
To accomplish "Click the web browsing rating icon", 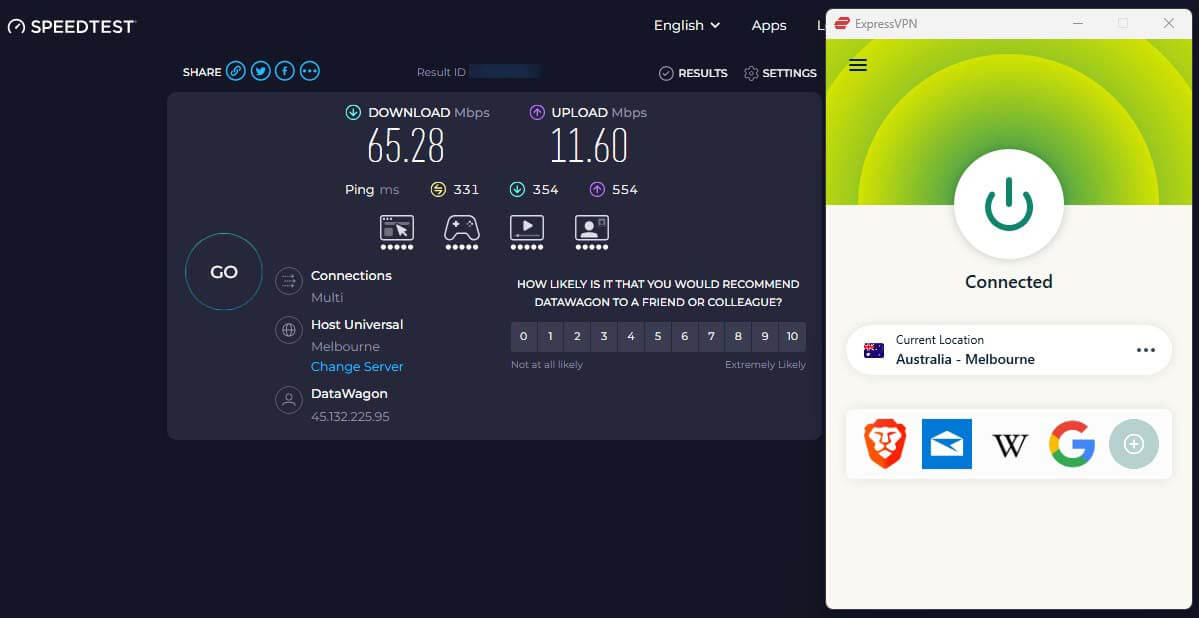I will [397, 233].
